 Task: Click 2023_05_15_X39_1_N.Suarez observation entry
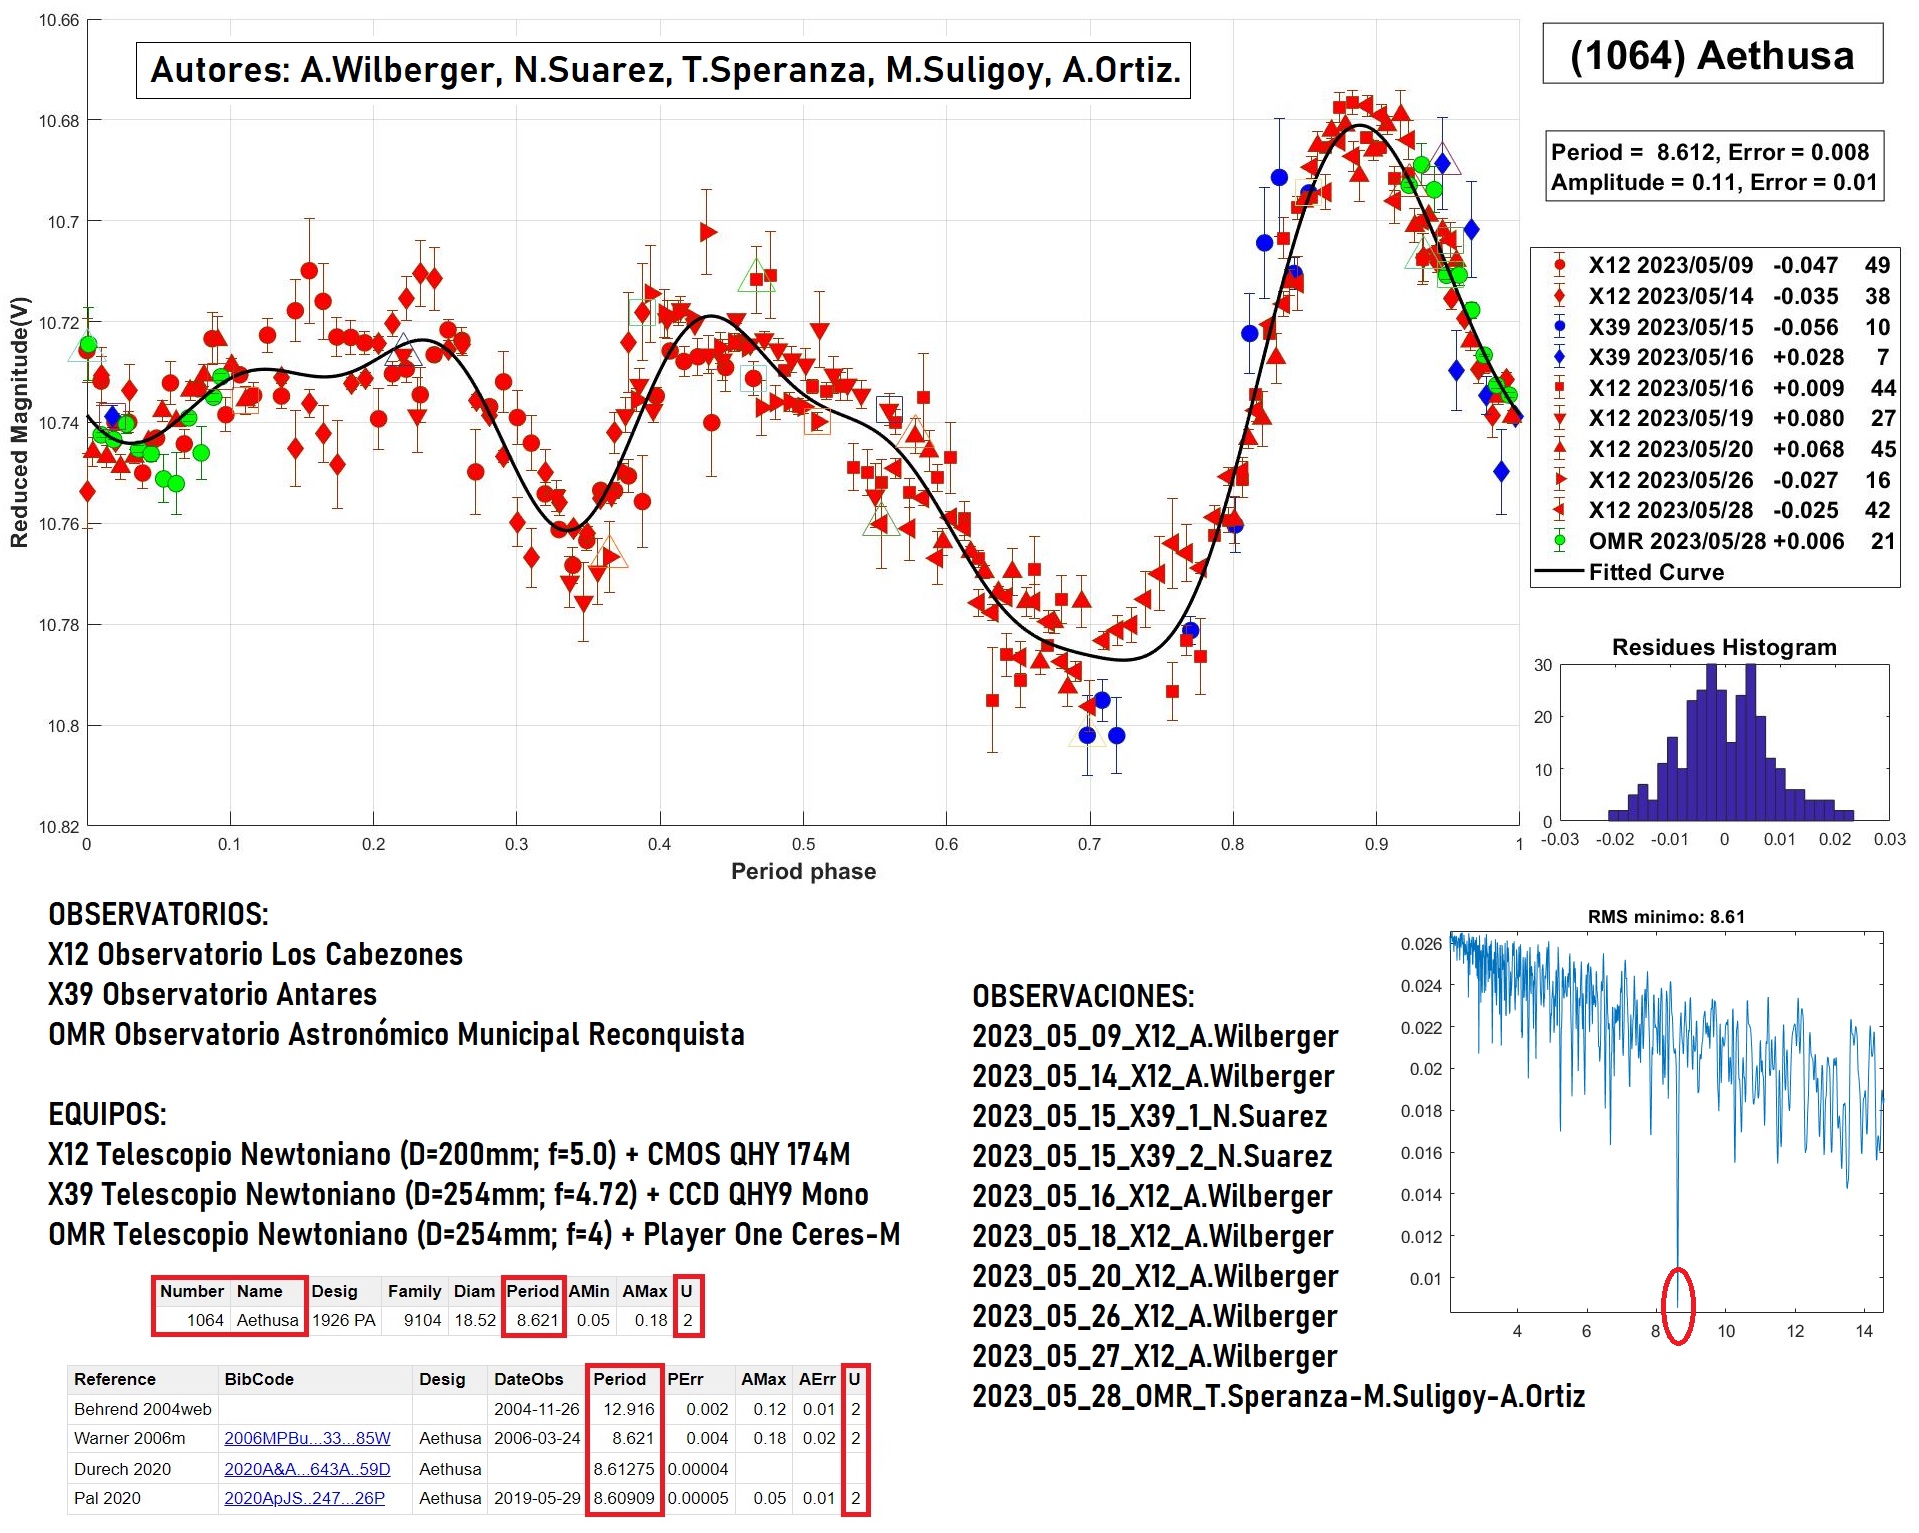pos(1150,1116)
